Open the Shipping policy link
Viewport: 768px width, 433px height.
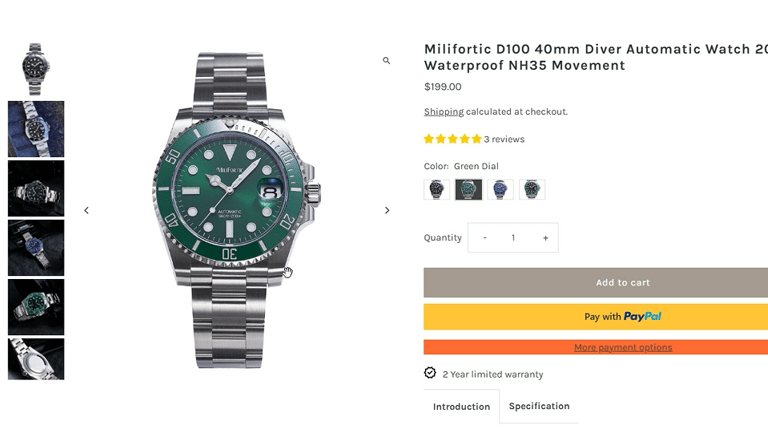[443, 112]
